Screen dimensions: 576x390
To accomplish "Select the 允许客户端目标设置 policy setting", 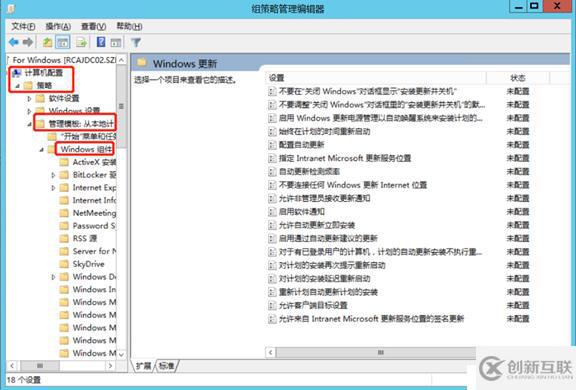I will coord(313,305).
